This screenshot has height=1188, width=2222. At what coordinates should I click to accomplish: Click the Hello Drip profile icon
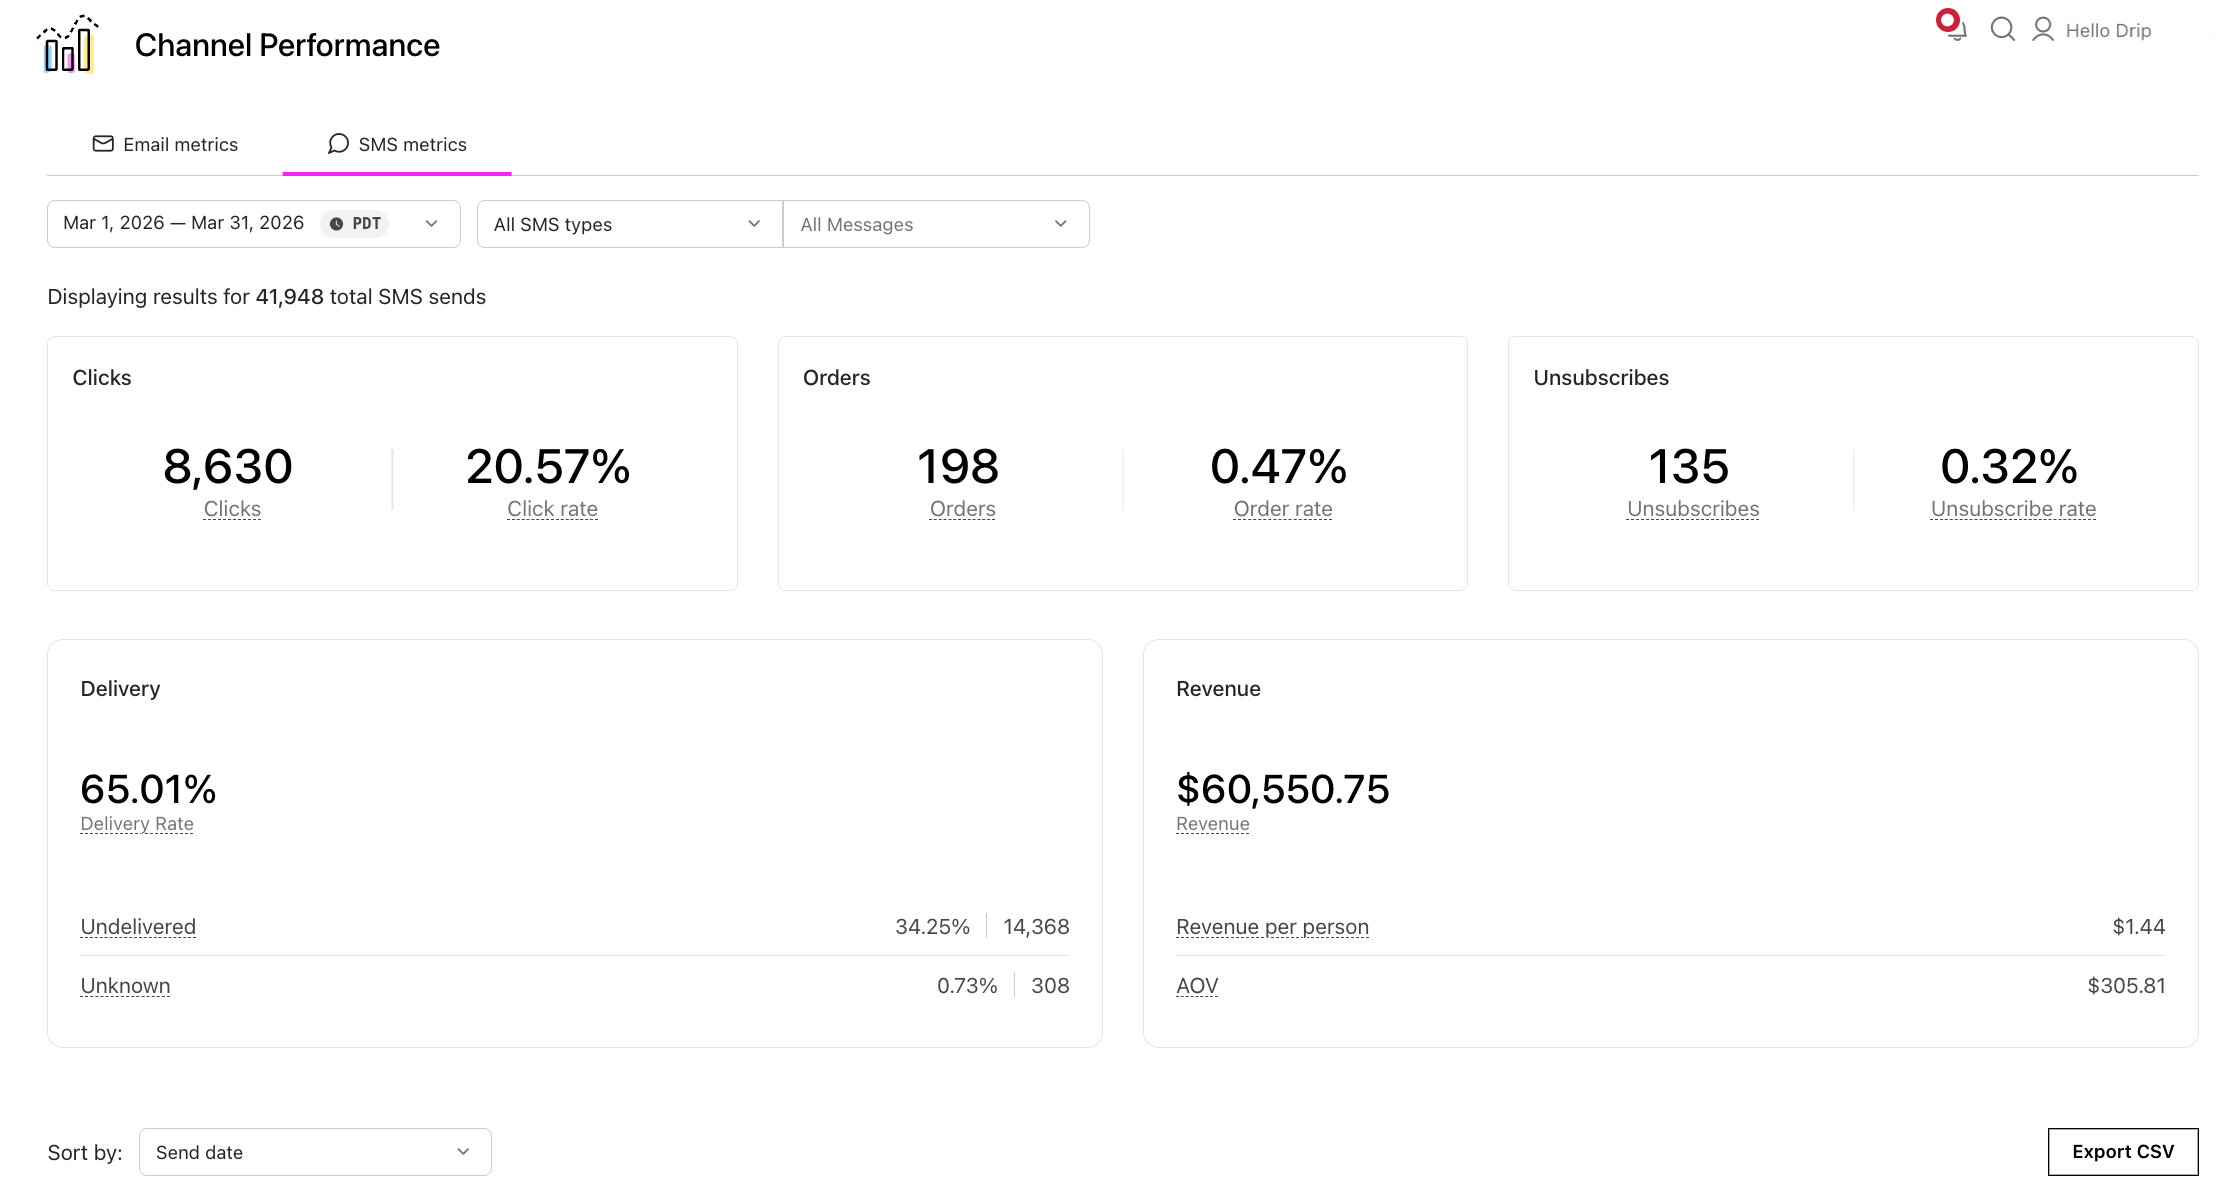pos(2043,30)
